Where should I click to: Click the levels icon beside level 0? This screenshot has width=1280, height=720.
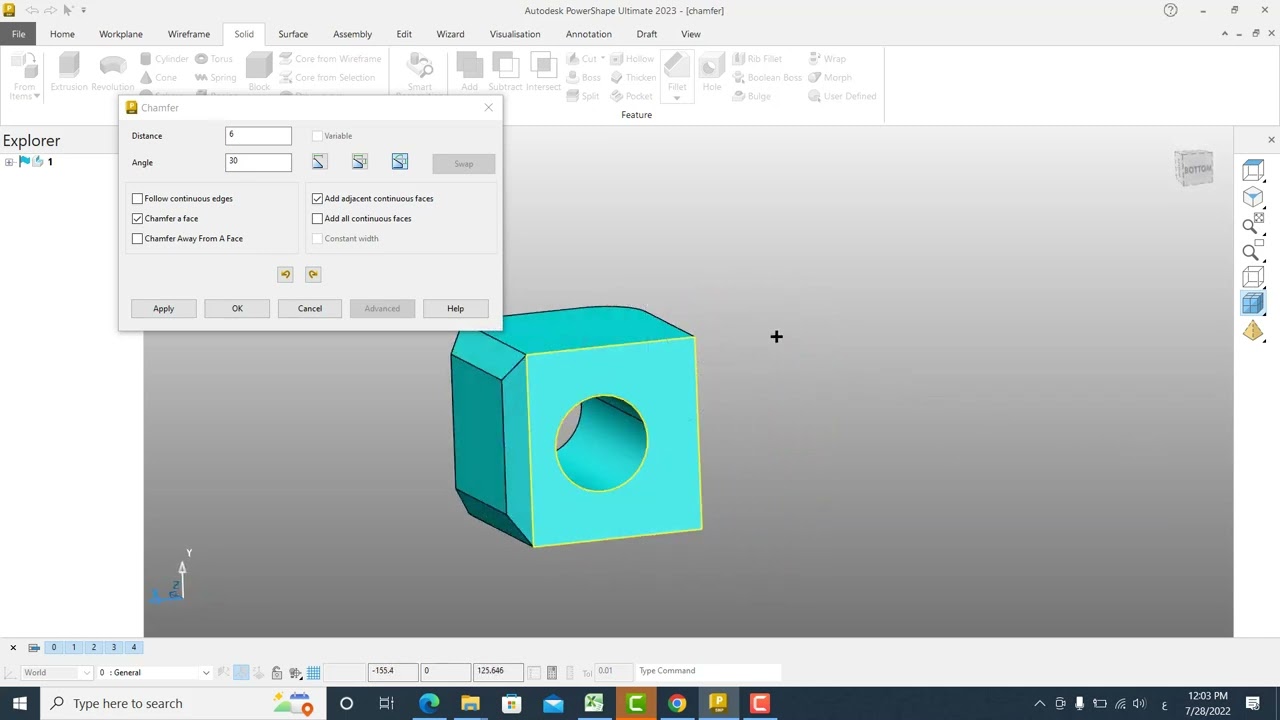tap(34, 647)
